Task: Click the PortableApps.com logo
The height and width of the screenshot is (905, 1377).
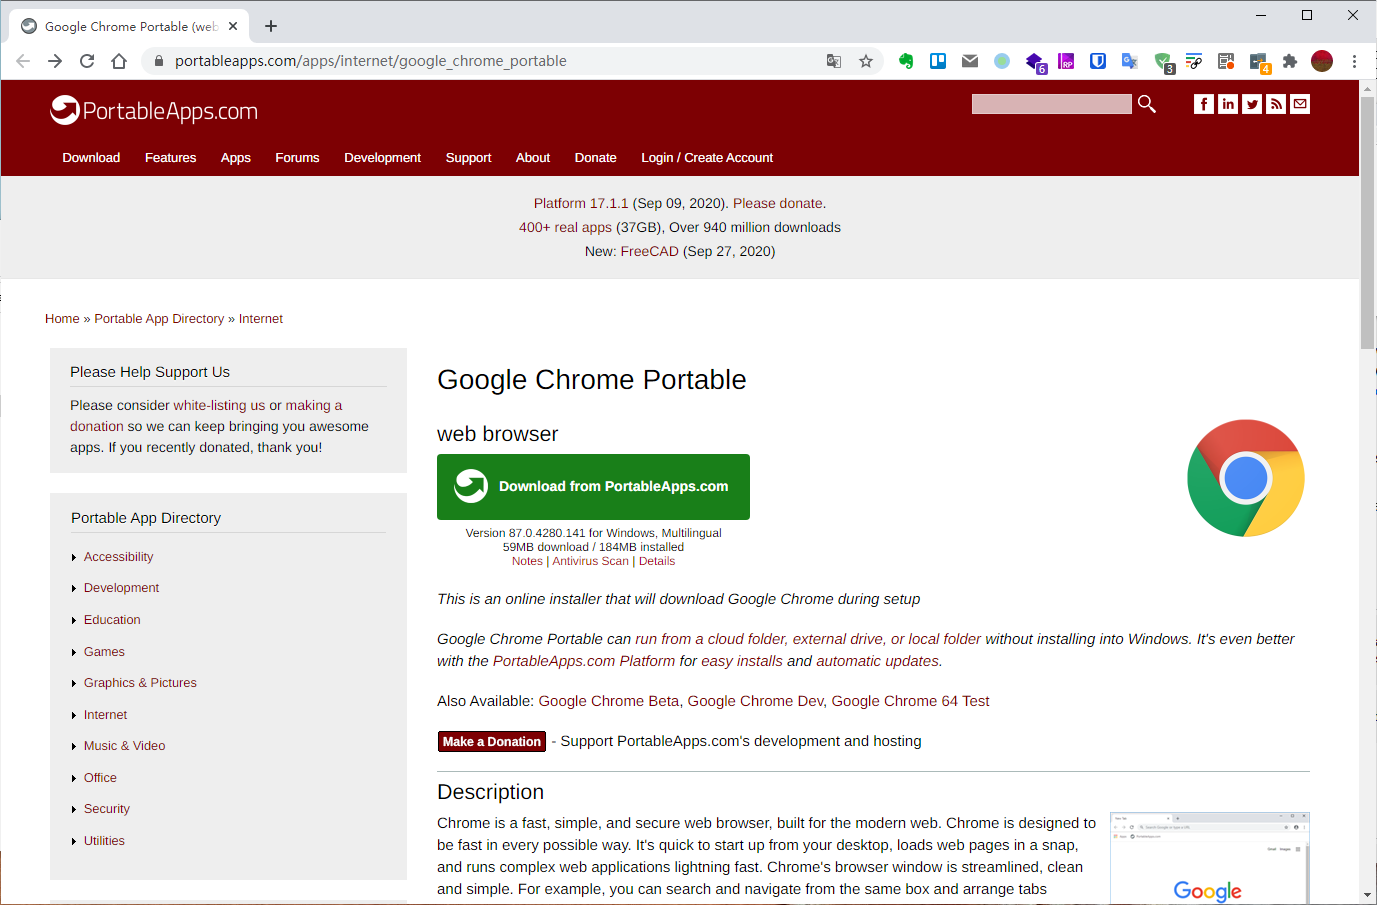Action: coord(154,110)
